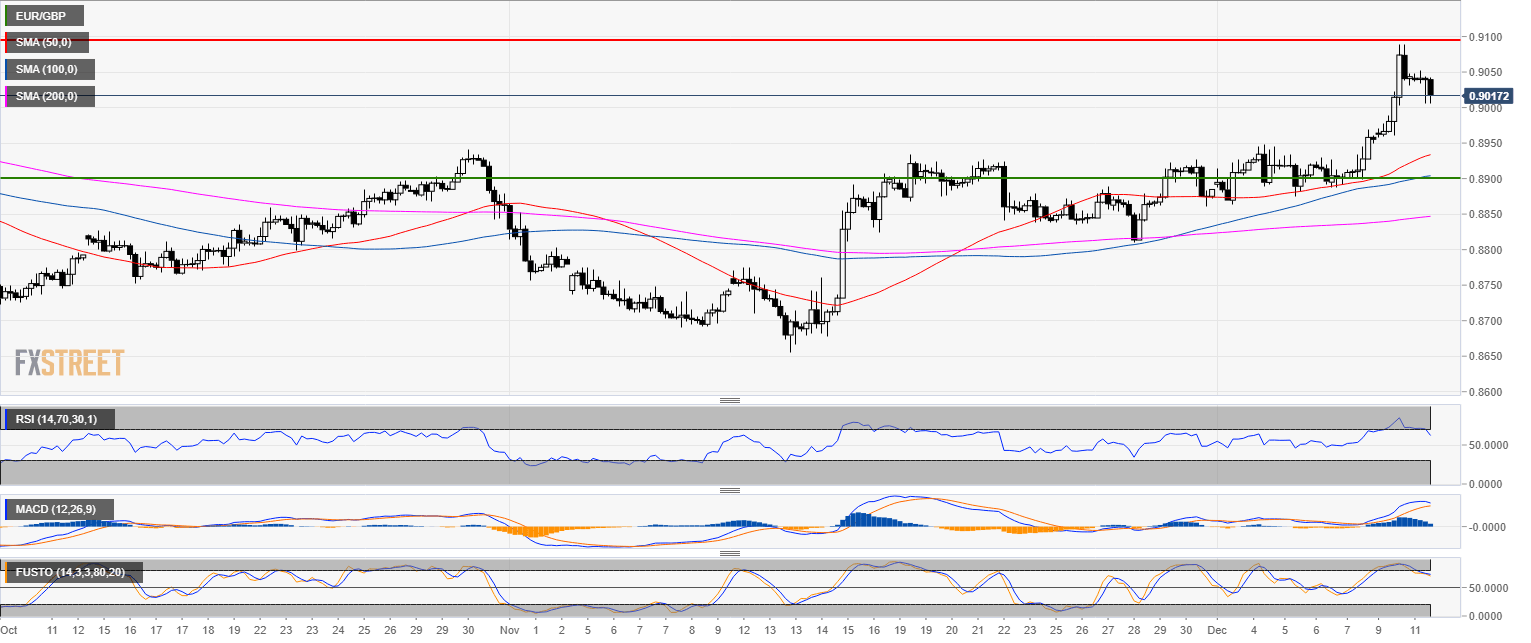The width and height of the screenshot is (1531, 643).
Task: Click the Dec label on the date axis
Action: click(x=1216, y=632)
